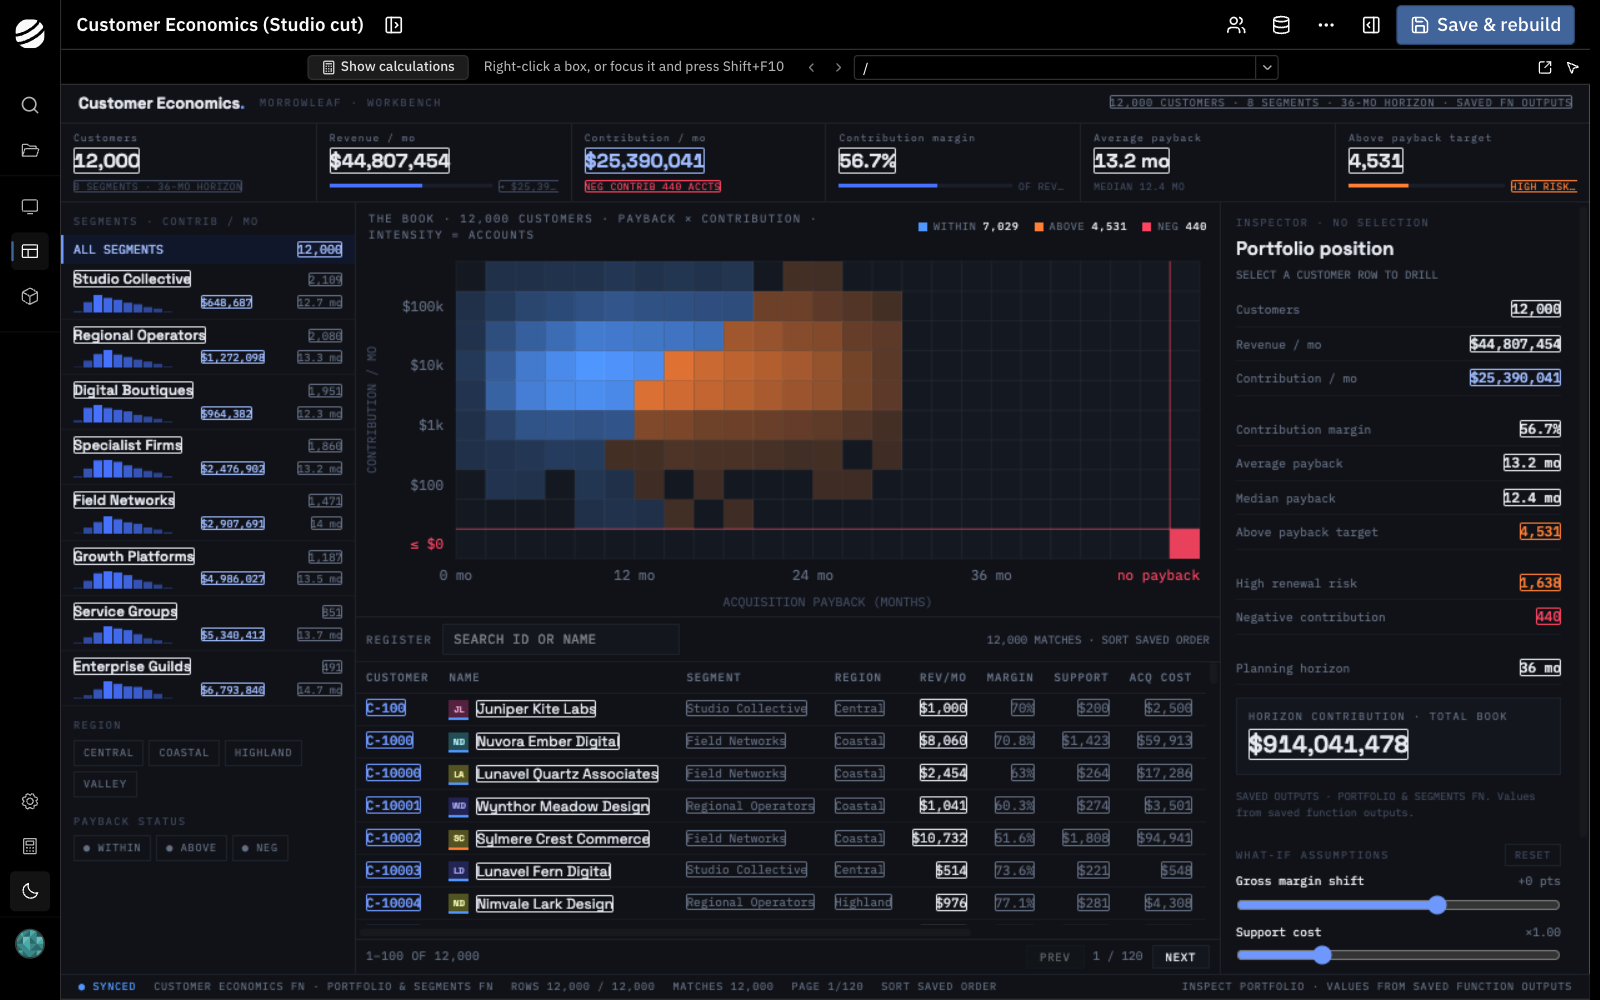Open the database icon in header
1600x1000 pixels.
[x=1281, y=25]
